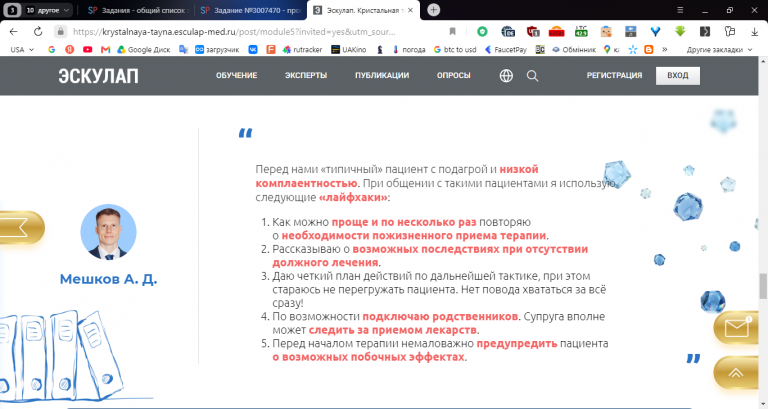Click the gold scroll-to-top arrow button
This screenshot has height=409, width=768.
738,372
